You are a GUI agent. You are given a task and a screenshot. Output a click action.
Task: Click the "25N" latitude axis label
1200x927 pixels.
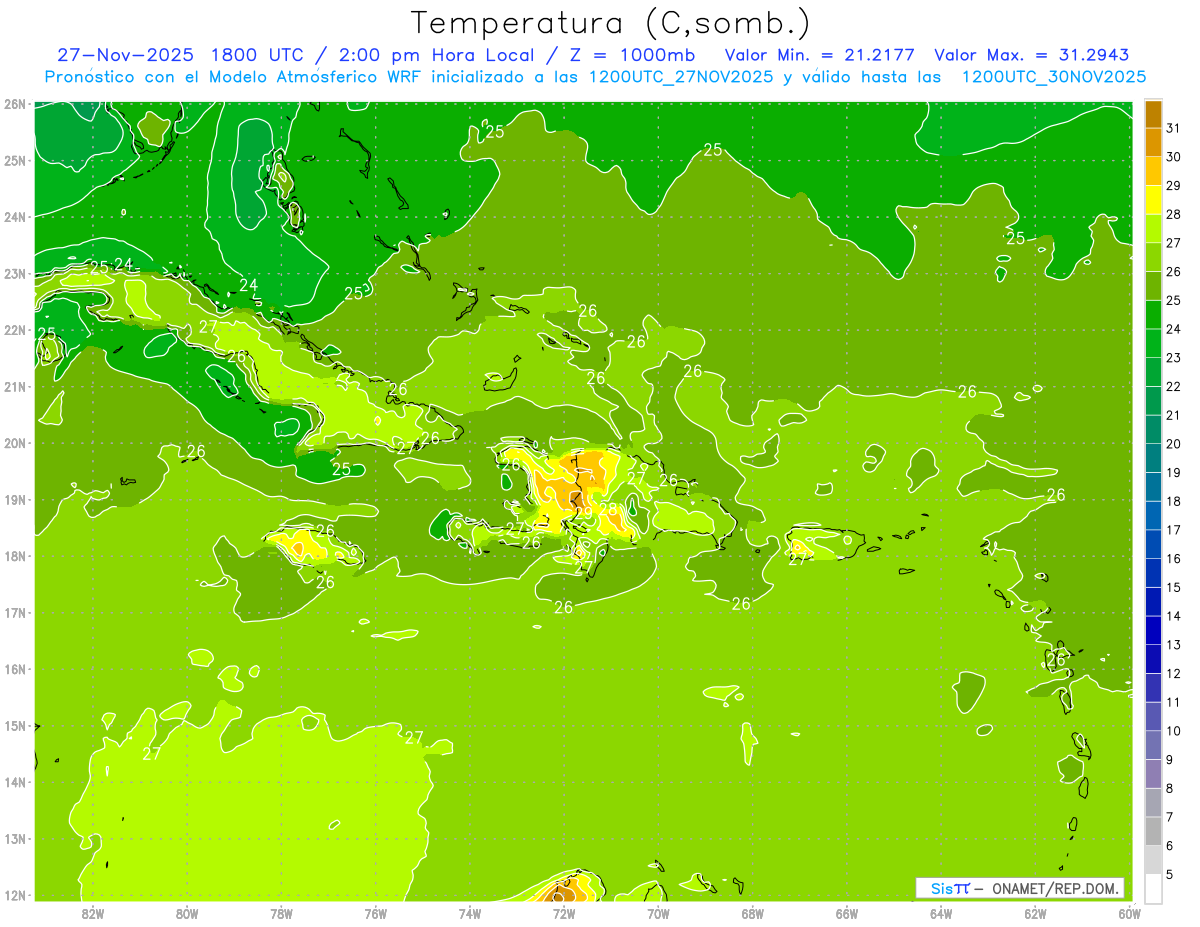(14, 160)
